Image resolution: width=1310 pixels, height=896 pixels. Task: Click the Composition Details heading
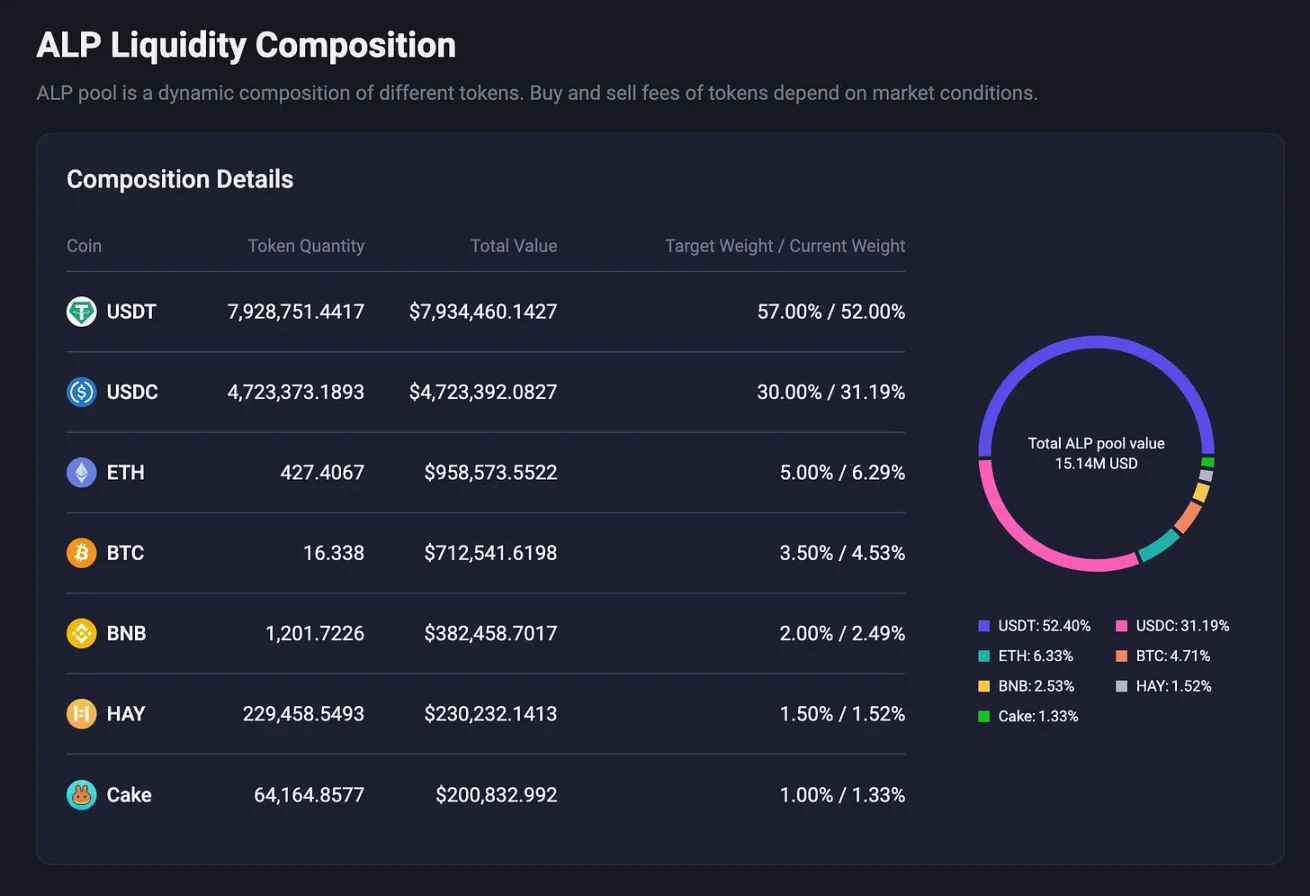point(180,179)
